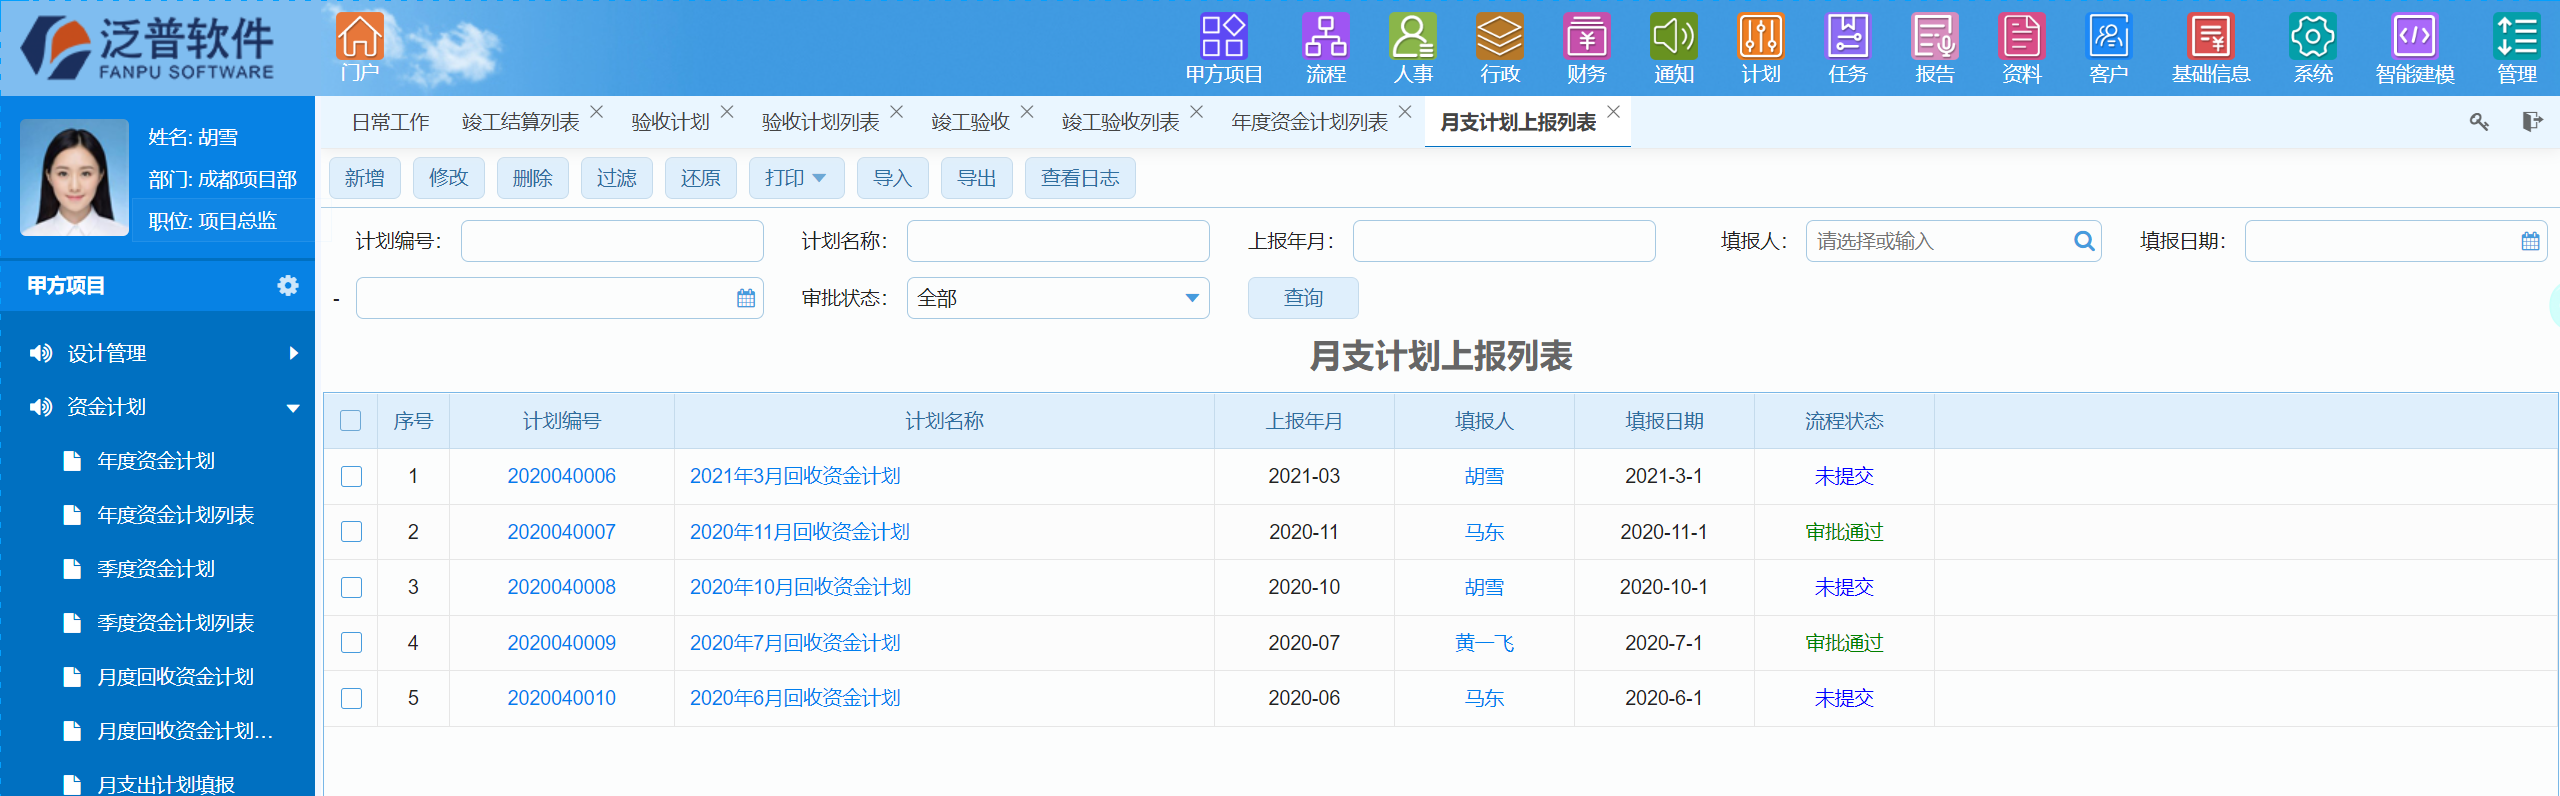Image resolution: width=2560 pixels, height=796 pixels.
Task: Open the 审批状态 dropdown showing 全部
Action: point(1057,299)
